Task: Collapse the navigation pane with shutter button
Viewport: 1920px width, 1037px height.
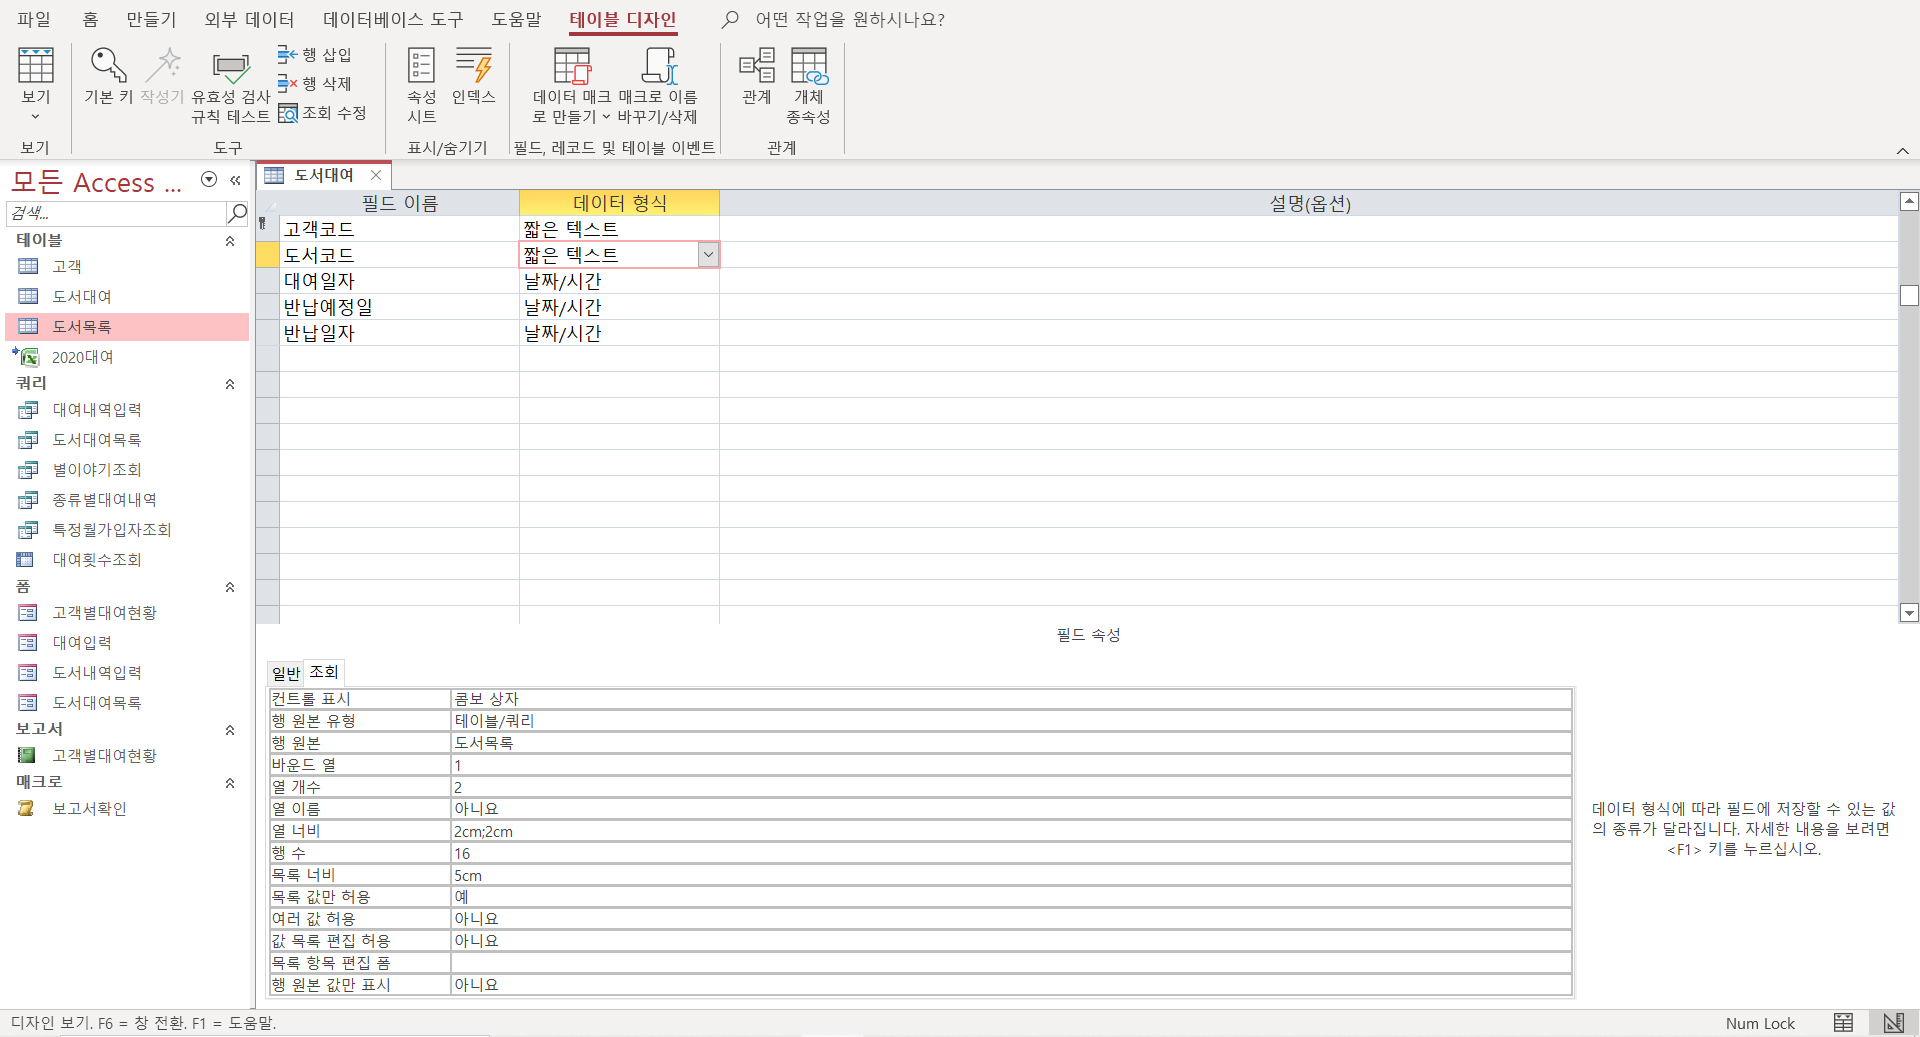Action: pos(235,180)
